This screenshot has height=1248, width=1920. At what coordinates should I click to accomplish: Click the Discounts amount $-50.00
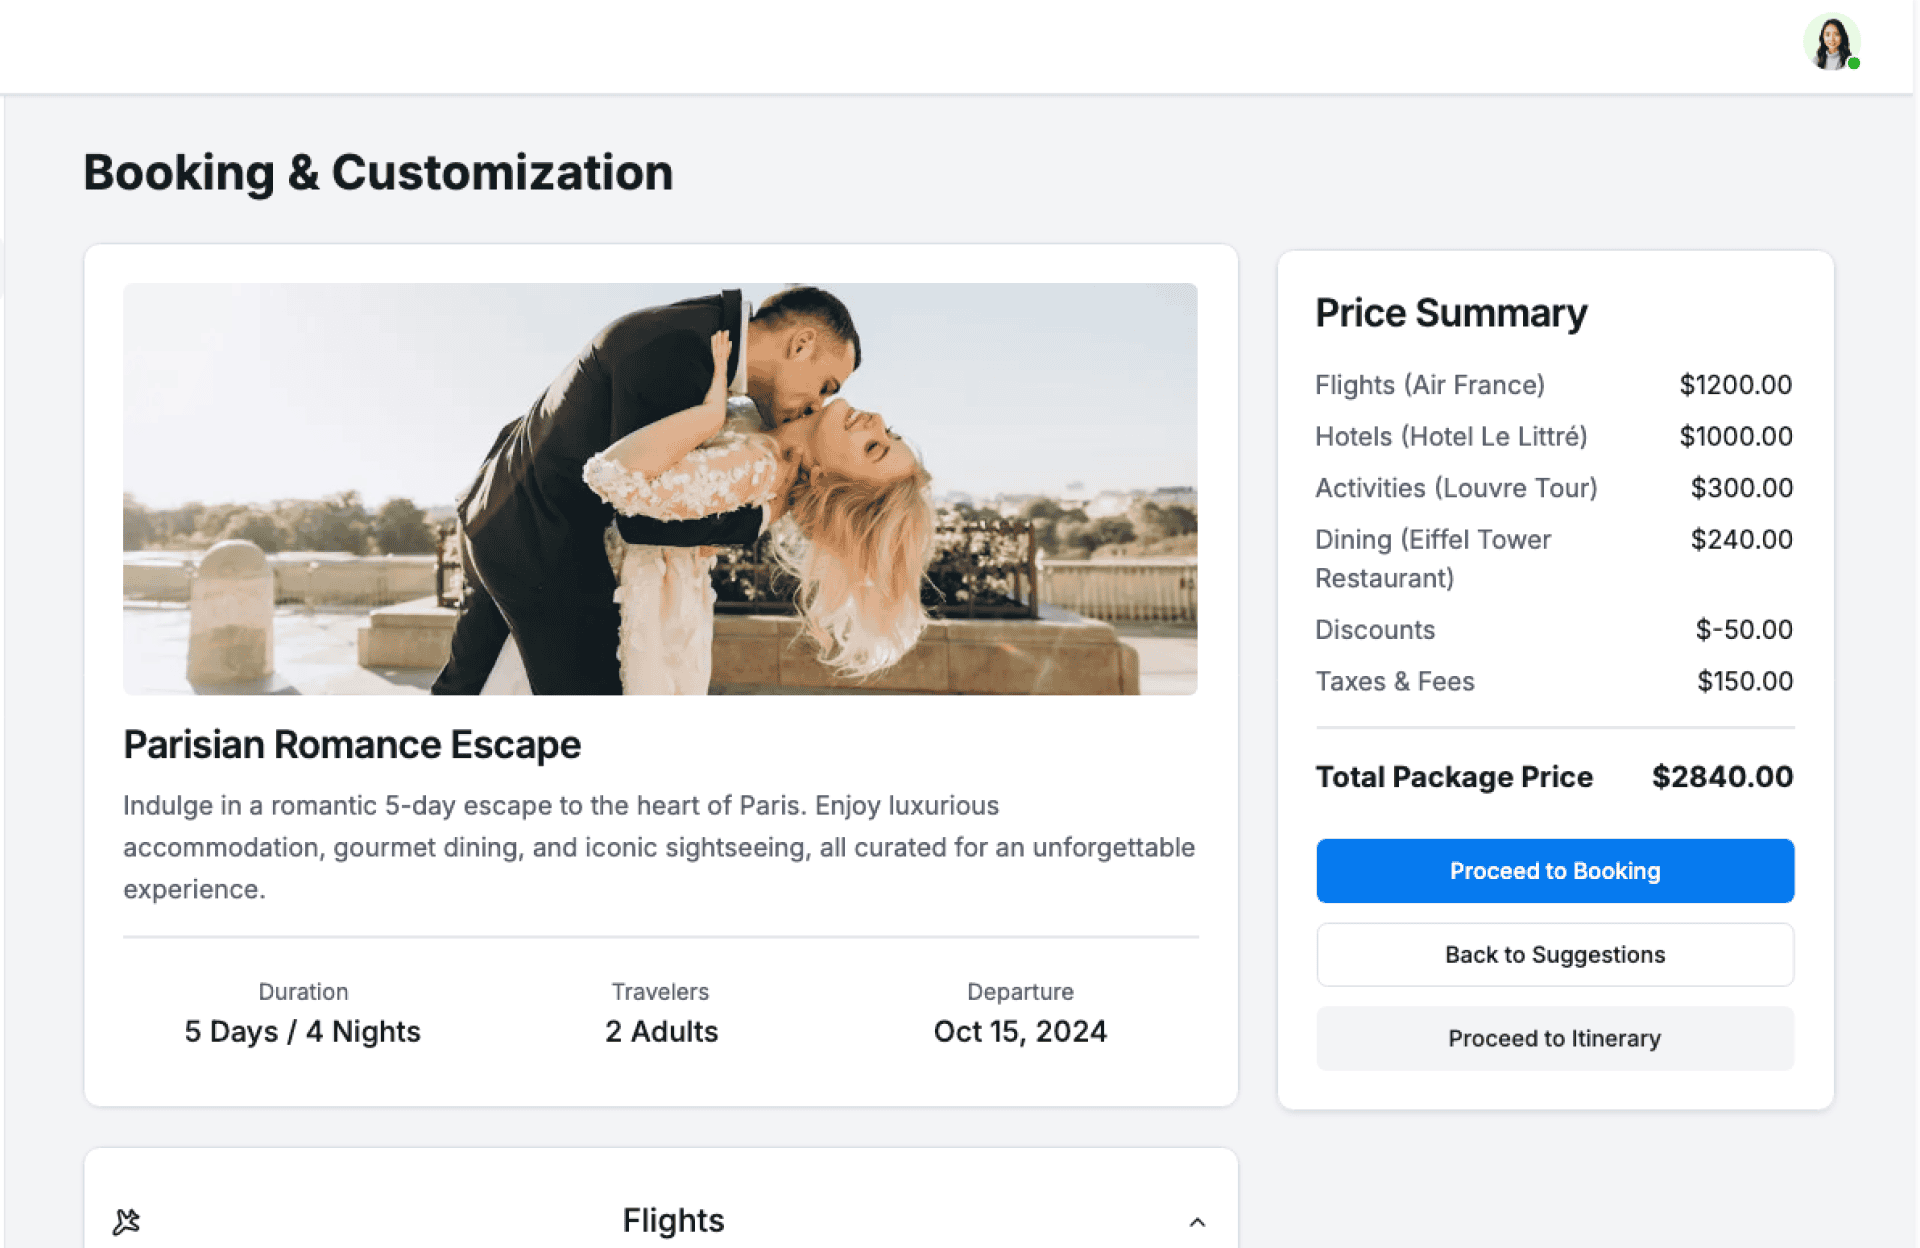(x=1743, y=630)
